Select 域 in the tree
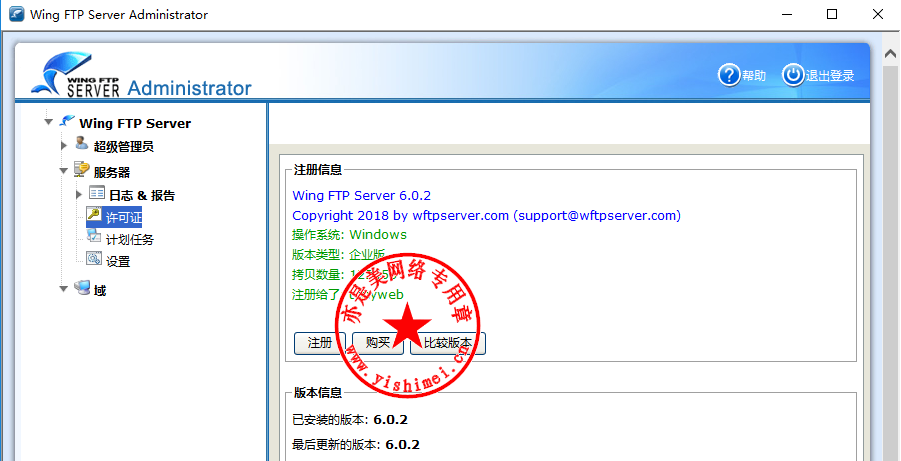Screen dimensions: 901x461 (100, 291)
